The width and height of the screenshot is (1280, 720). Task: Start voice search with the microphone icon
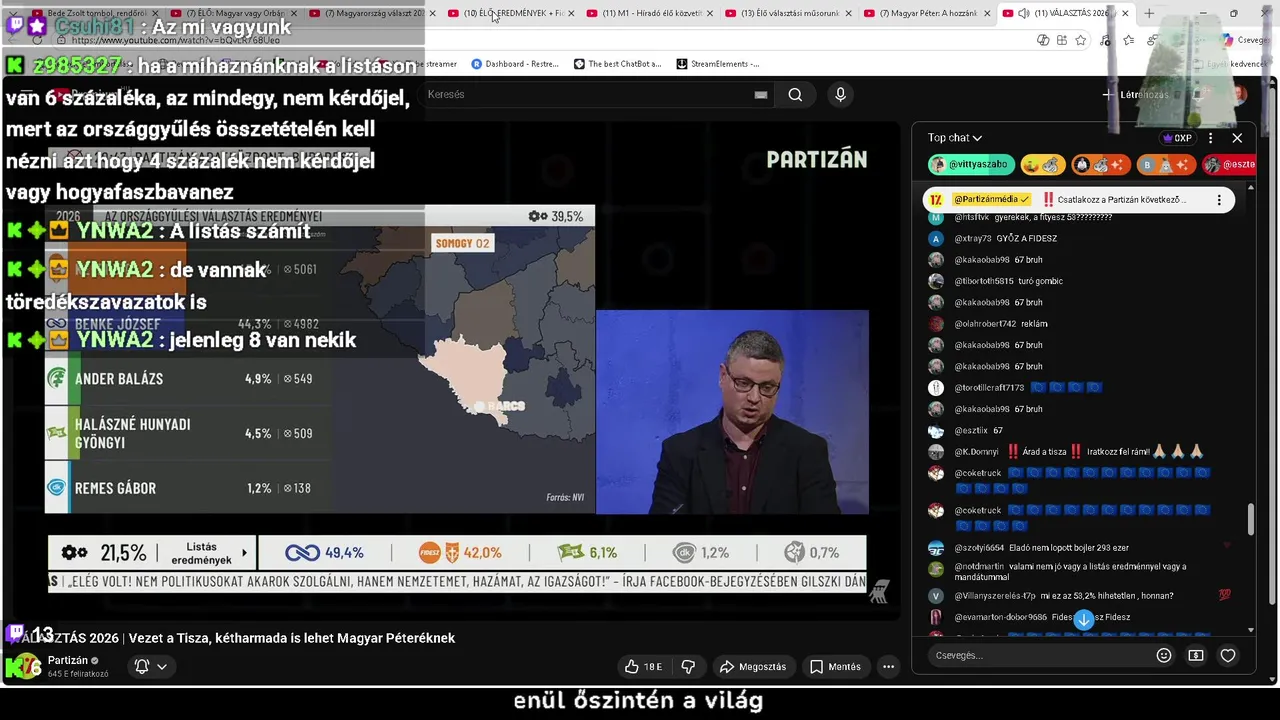click(x=840, y=95)
